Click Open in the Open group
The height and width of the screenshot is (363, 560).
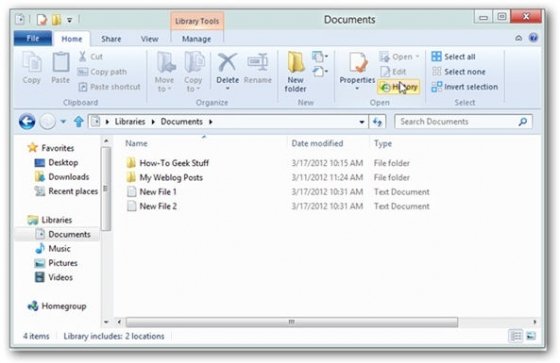click(x=399, y=57)
